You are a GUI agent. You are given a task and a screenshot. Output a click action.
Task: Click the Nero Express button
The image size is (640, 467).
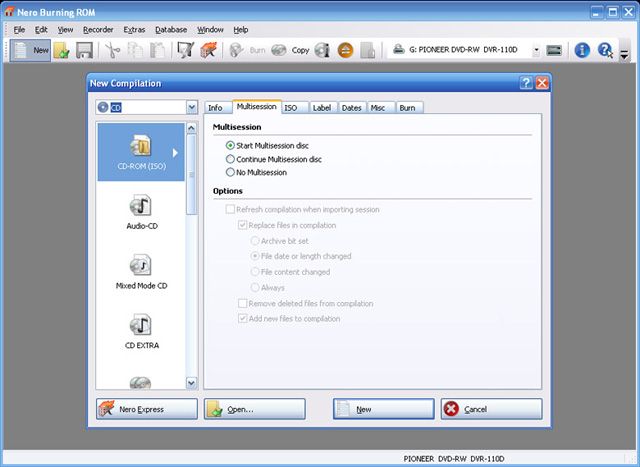coord(145,409)
